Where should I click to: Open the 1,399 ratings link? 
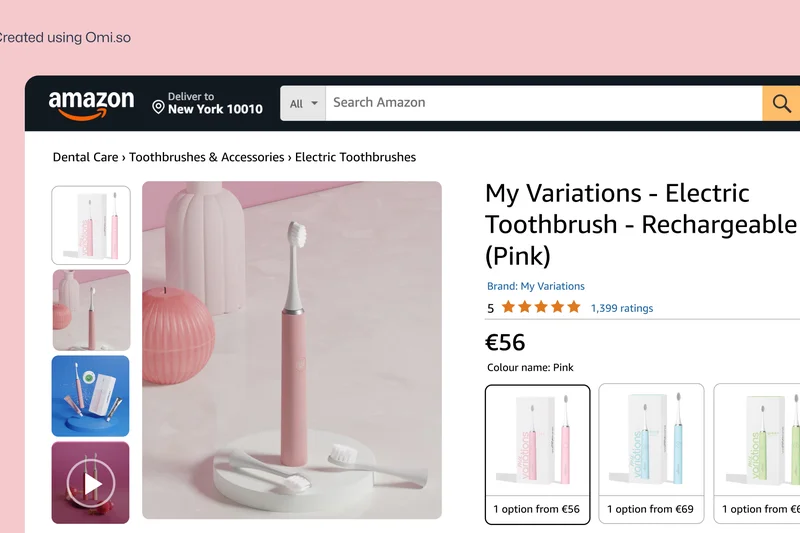(622, 308)
